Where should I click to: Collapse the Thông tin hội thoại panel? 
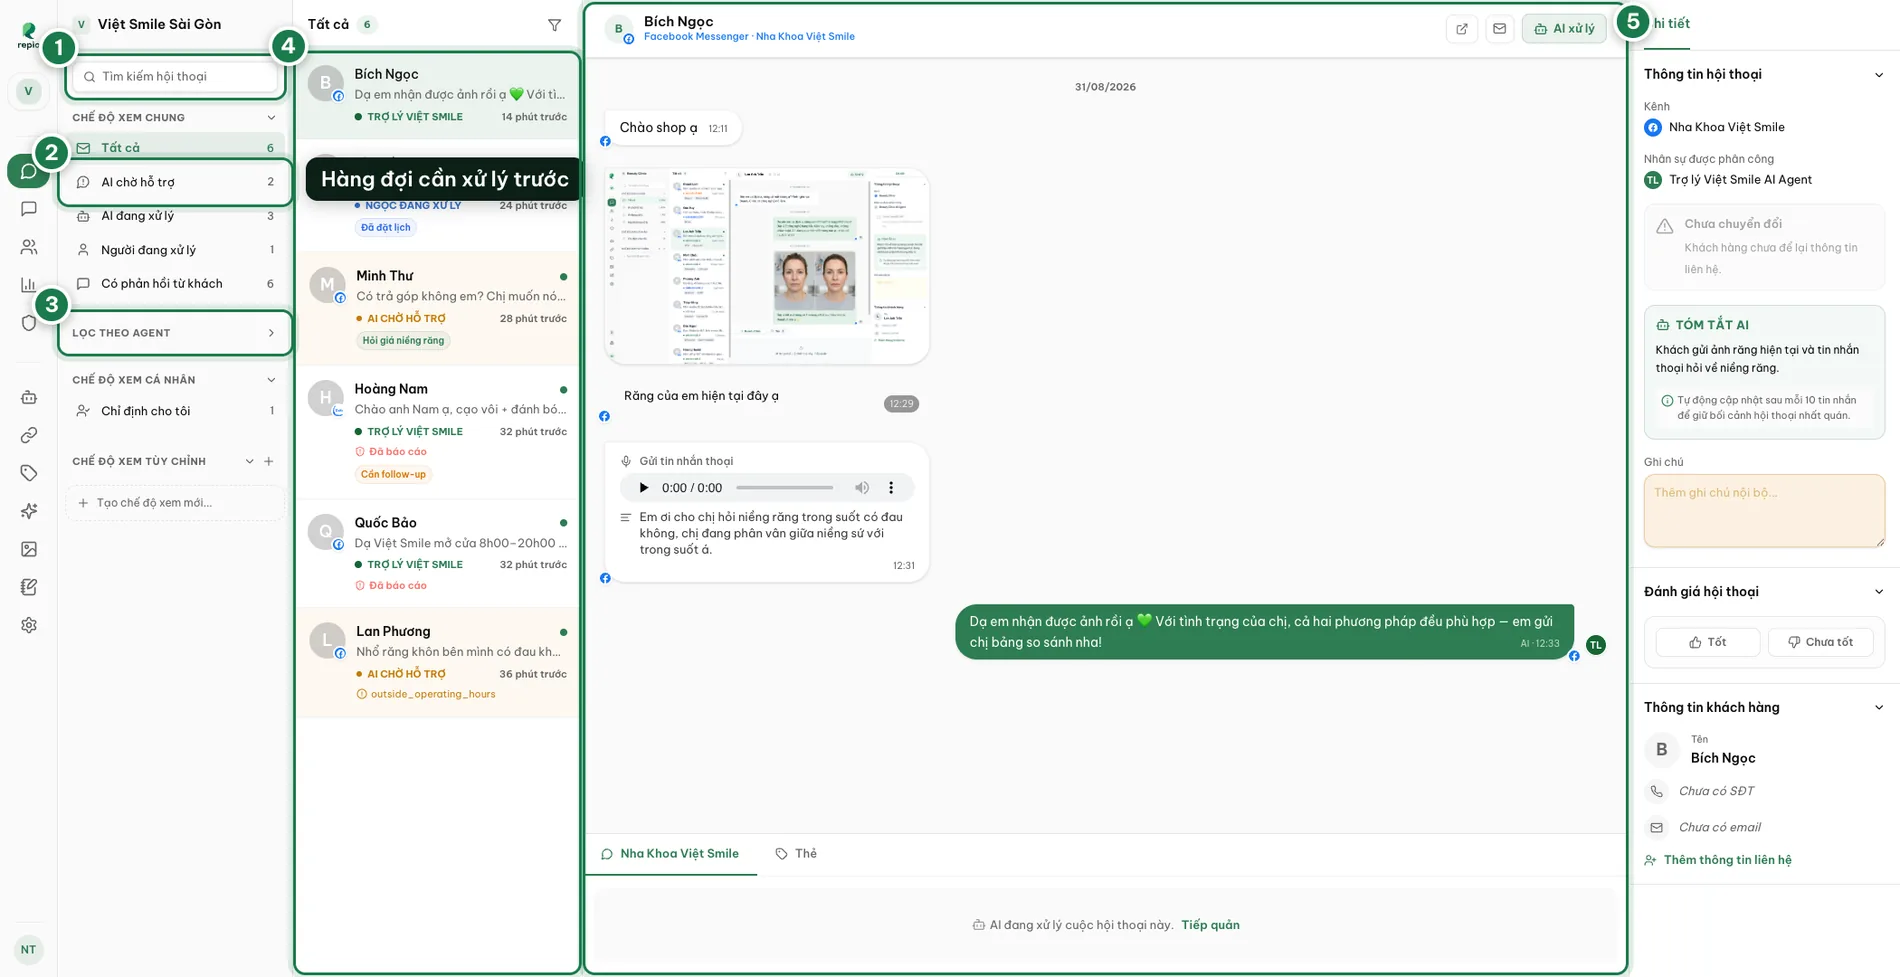pos(1879,75)
